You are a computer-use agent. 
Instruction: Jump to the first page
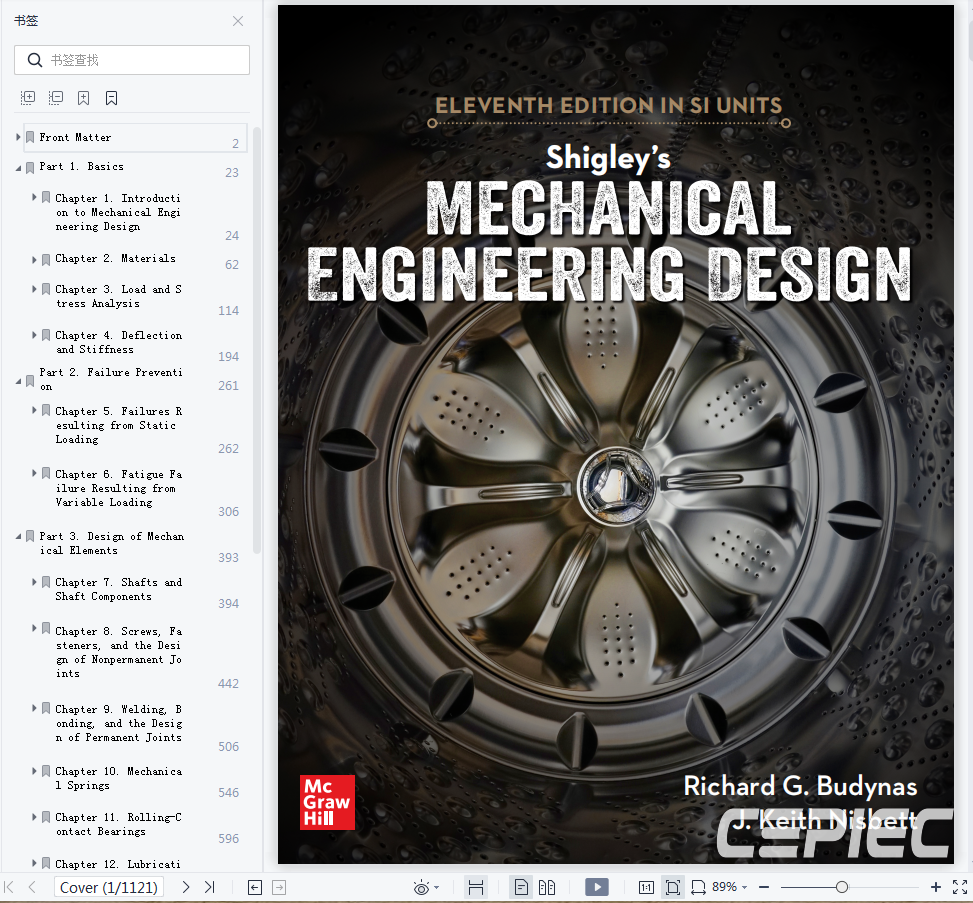9,887
